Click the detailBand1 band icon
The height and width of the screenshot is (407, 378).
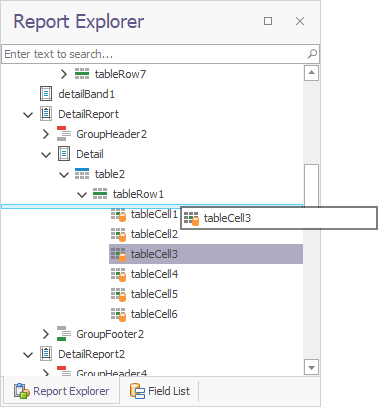[x=46, y=94]
